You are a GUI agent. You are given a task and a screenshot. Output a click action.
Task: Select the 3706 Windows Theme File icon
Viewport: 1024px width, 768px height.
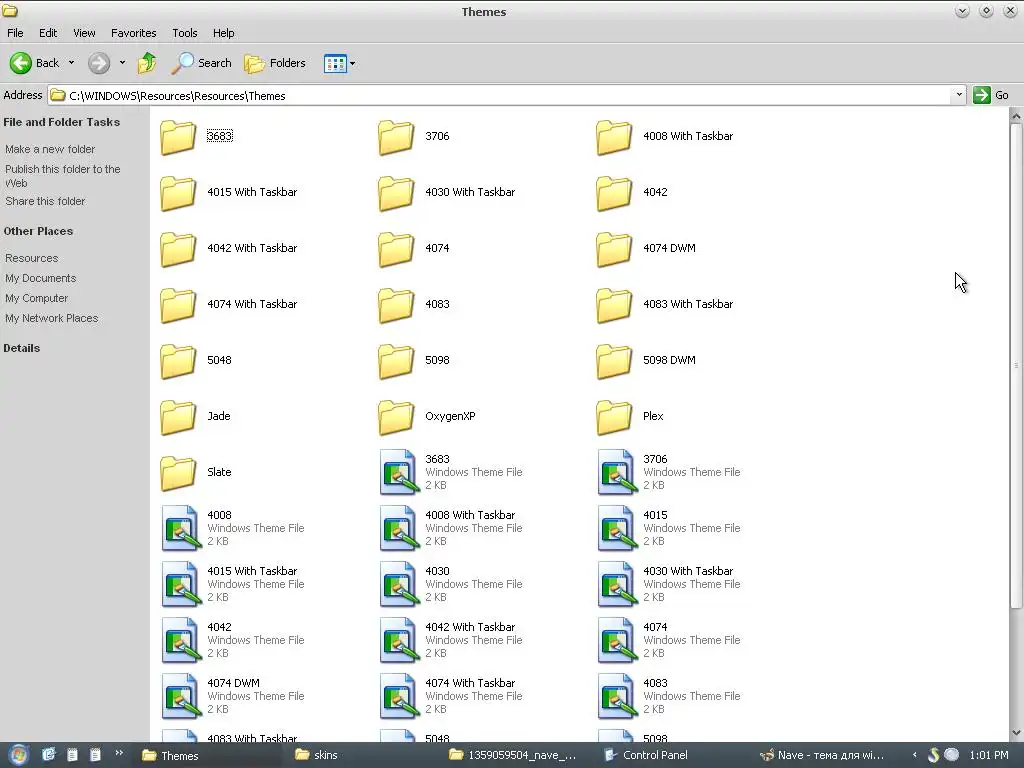click(x=616, y=472)
